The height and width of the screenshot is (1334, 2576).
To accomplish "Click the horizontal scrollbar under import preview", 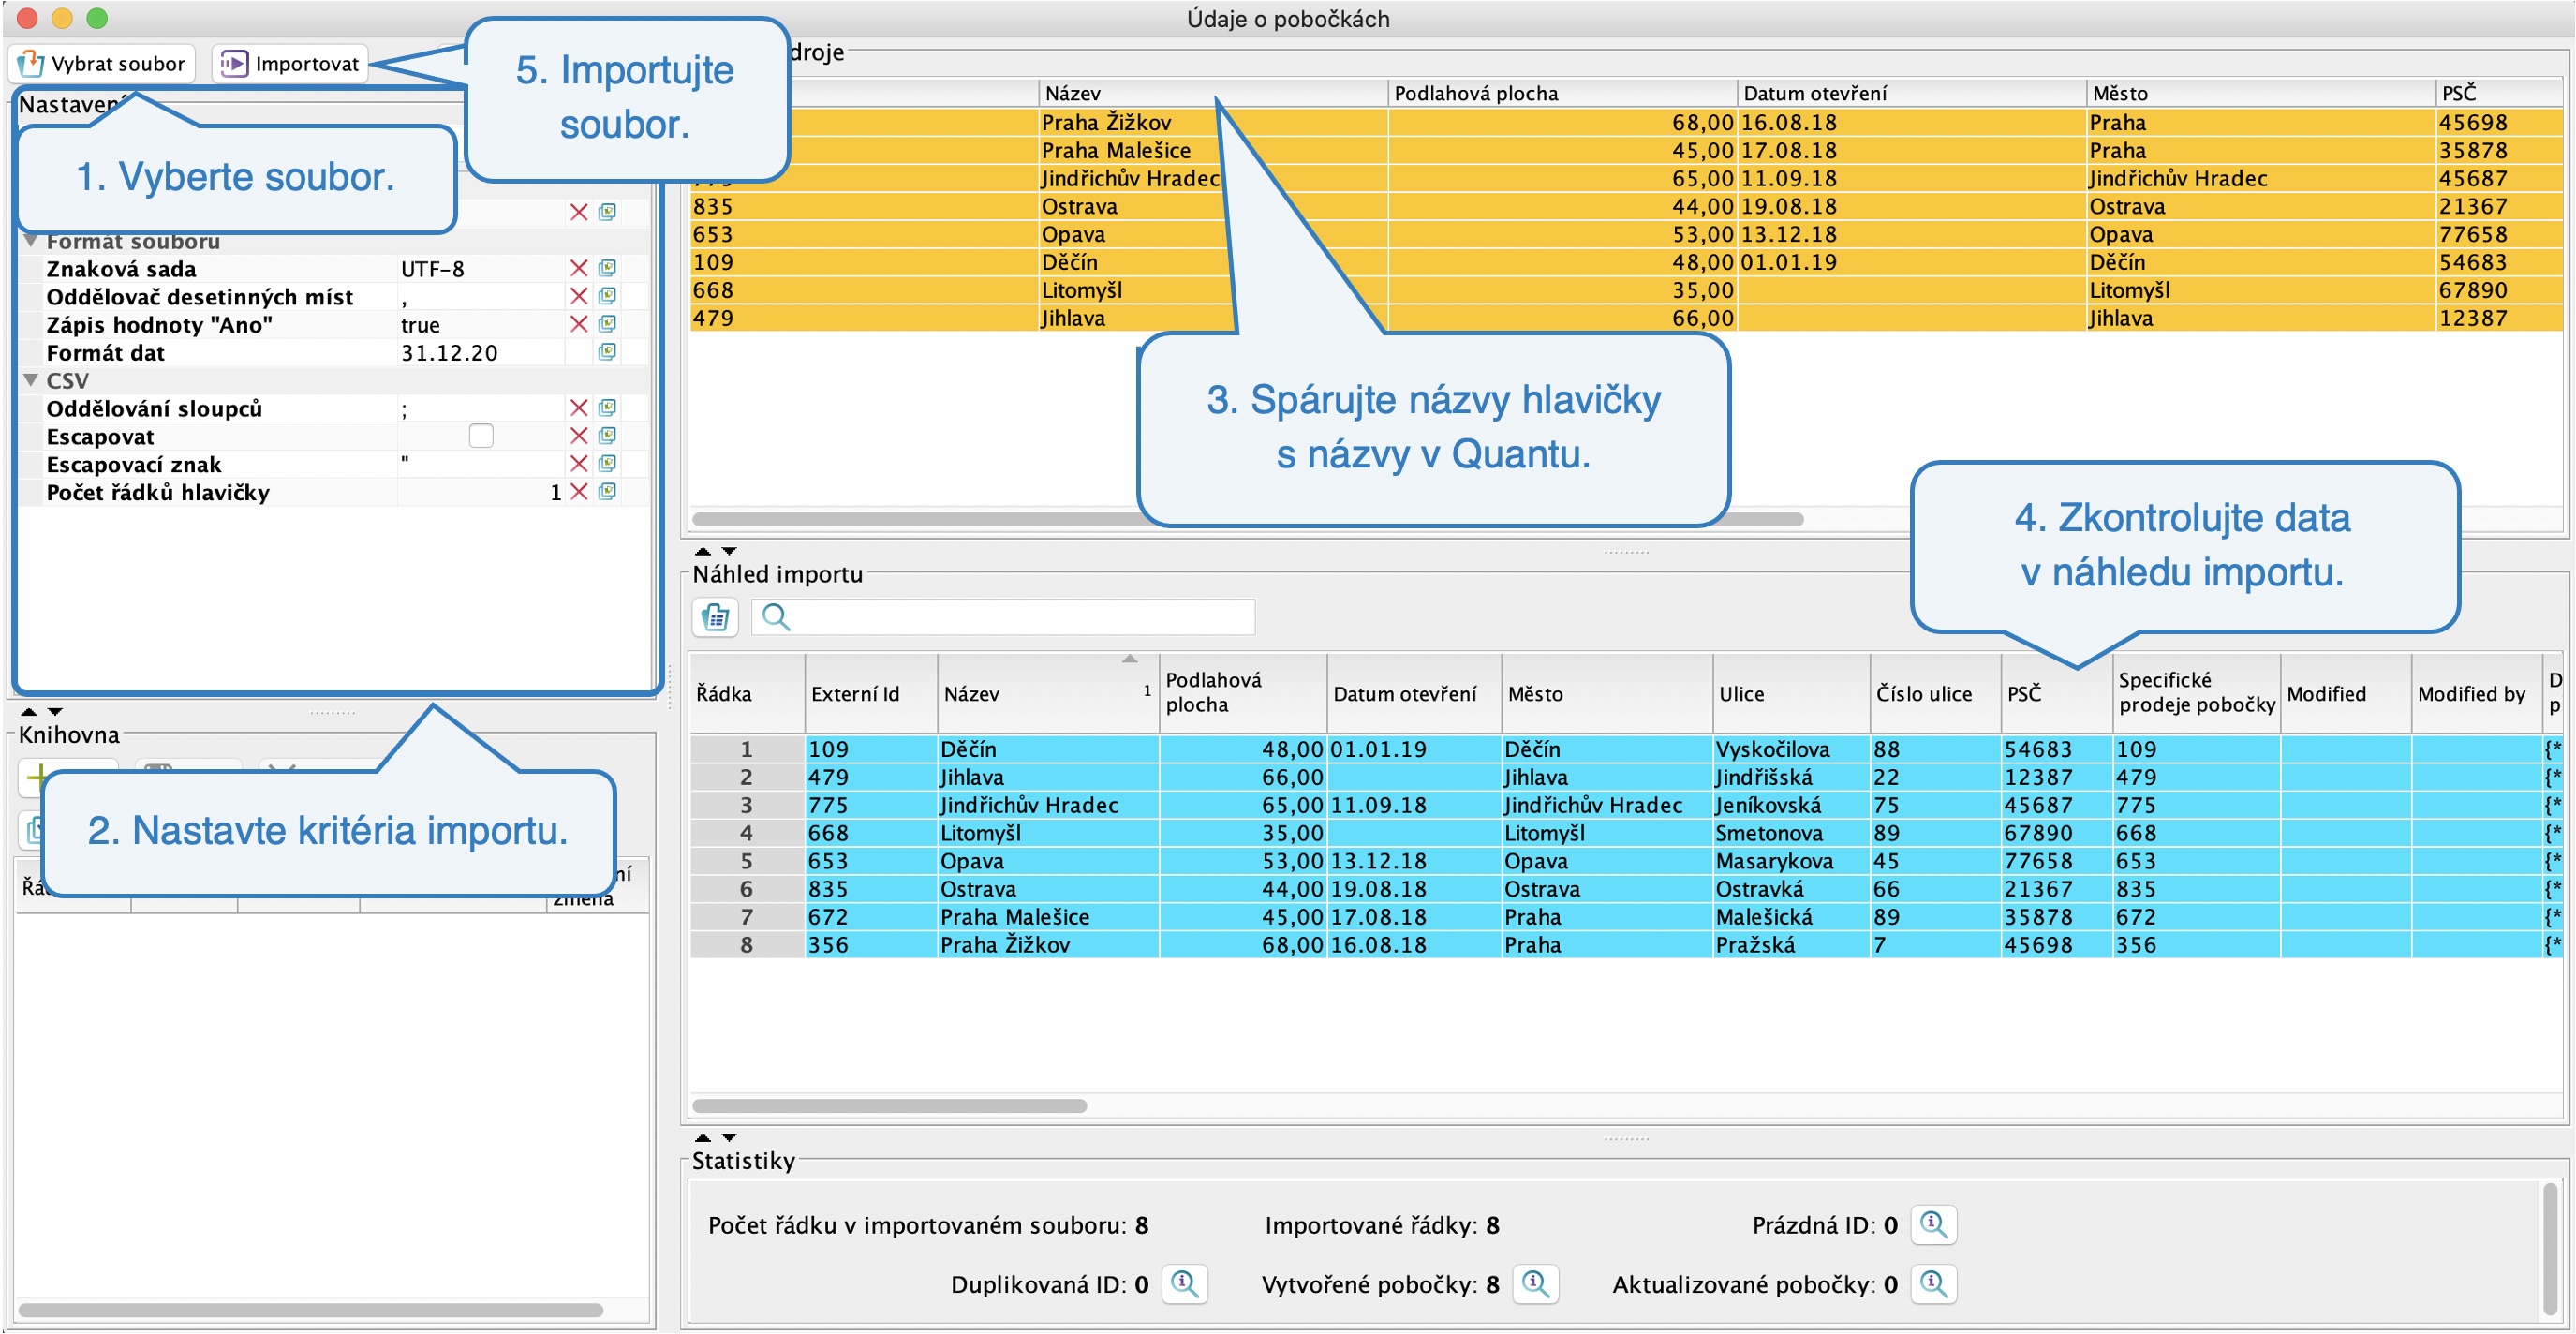I will coord(889,1106).
